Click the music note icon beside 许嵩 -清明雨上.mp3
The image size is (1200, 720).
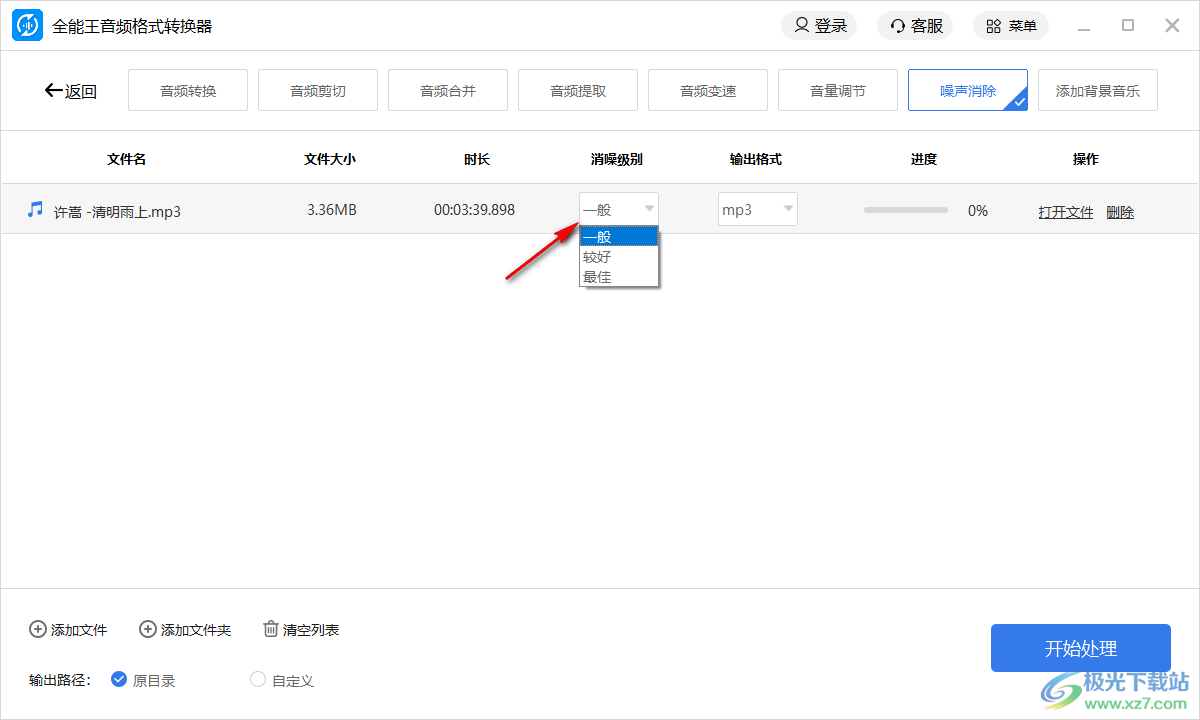point(35,209)
